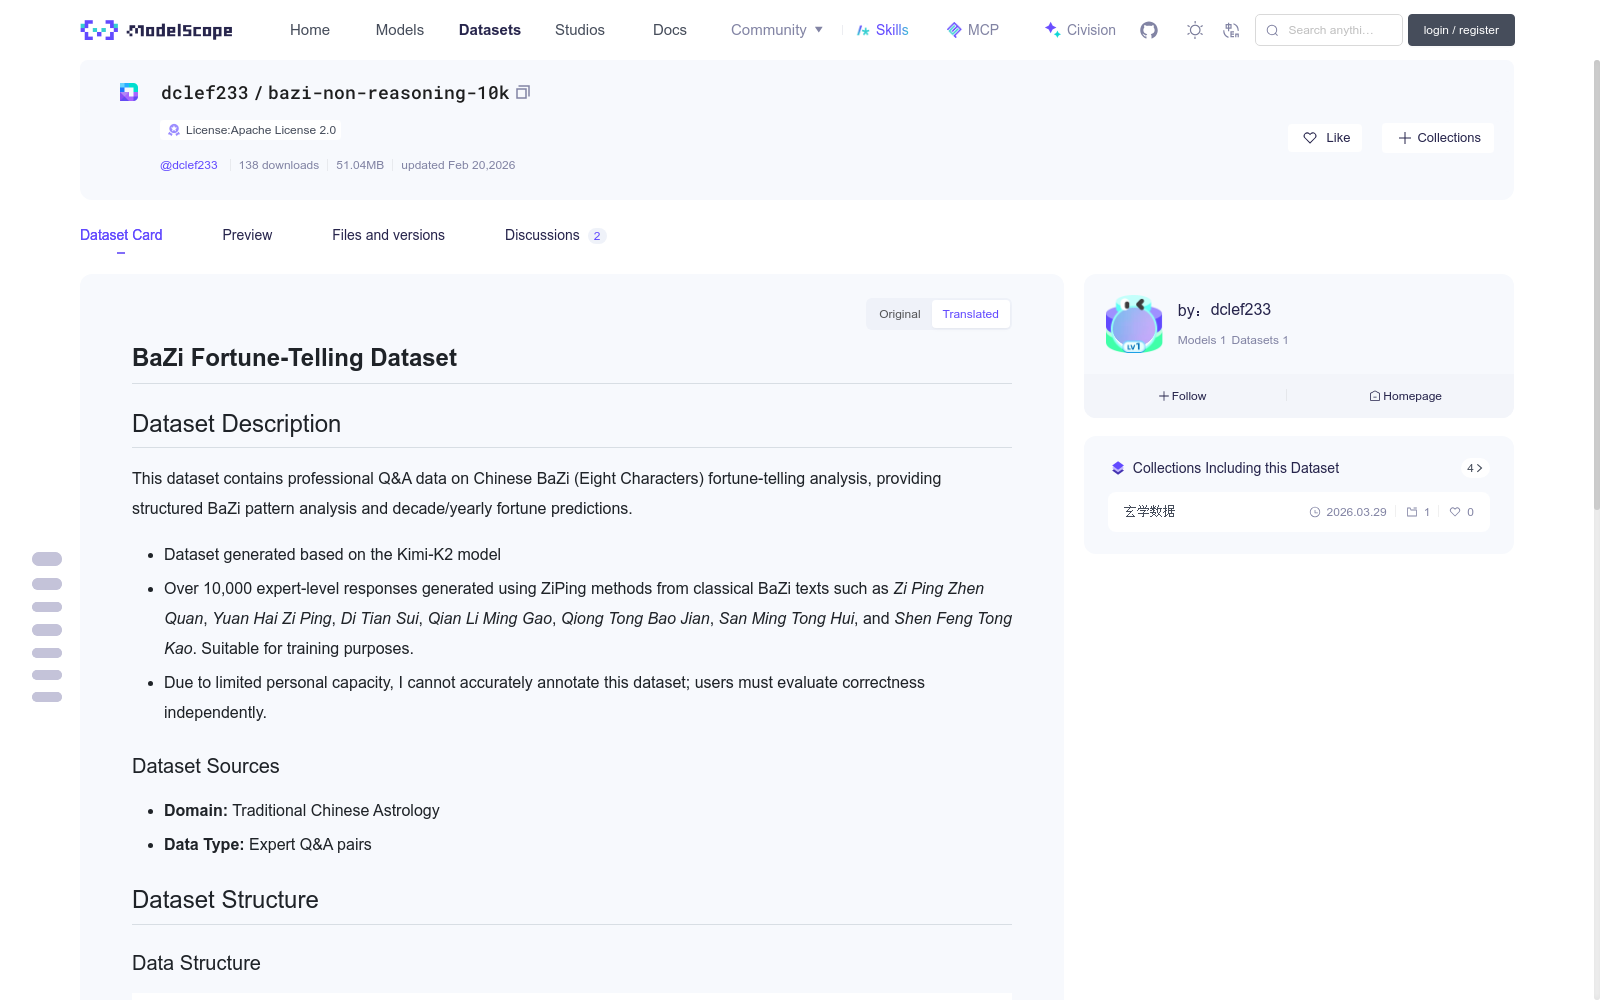Click the dclef233 author avatar
This screenshot has height=1000, width=1600.
1134,324
